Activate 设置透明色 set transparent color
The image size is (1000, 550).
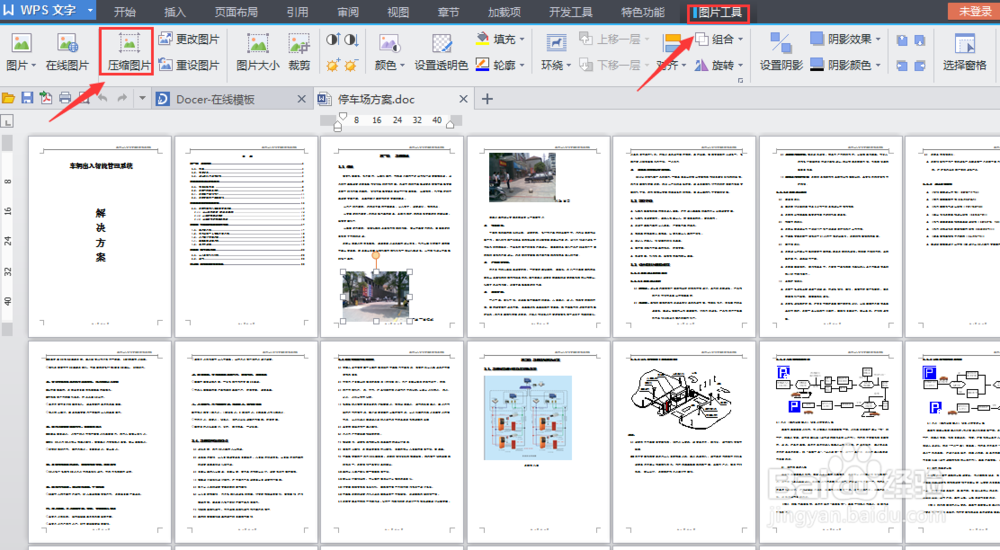[x=441, y=52]
